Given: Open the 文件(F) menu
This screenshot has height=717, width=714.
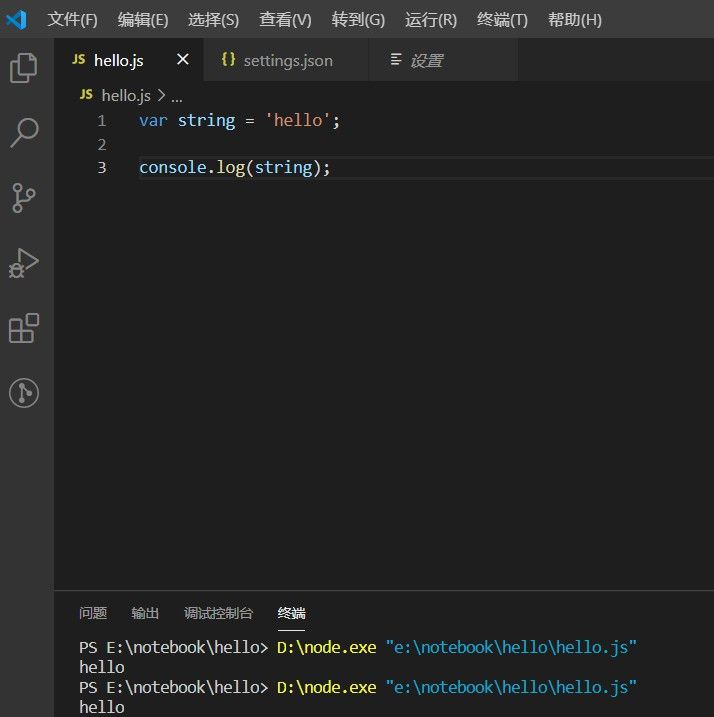Looking at the screenshot, I should [x=73, y=20].
